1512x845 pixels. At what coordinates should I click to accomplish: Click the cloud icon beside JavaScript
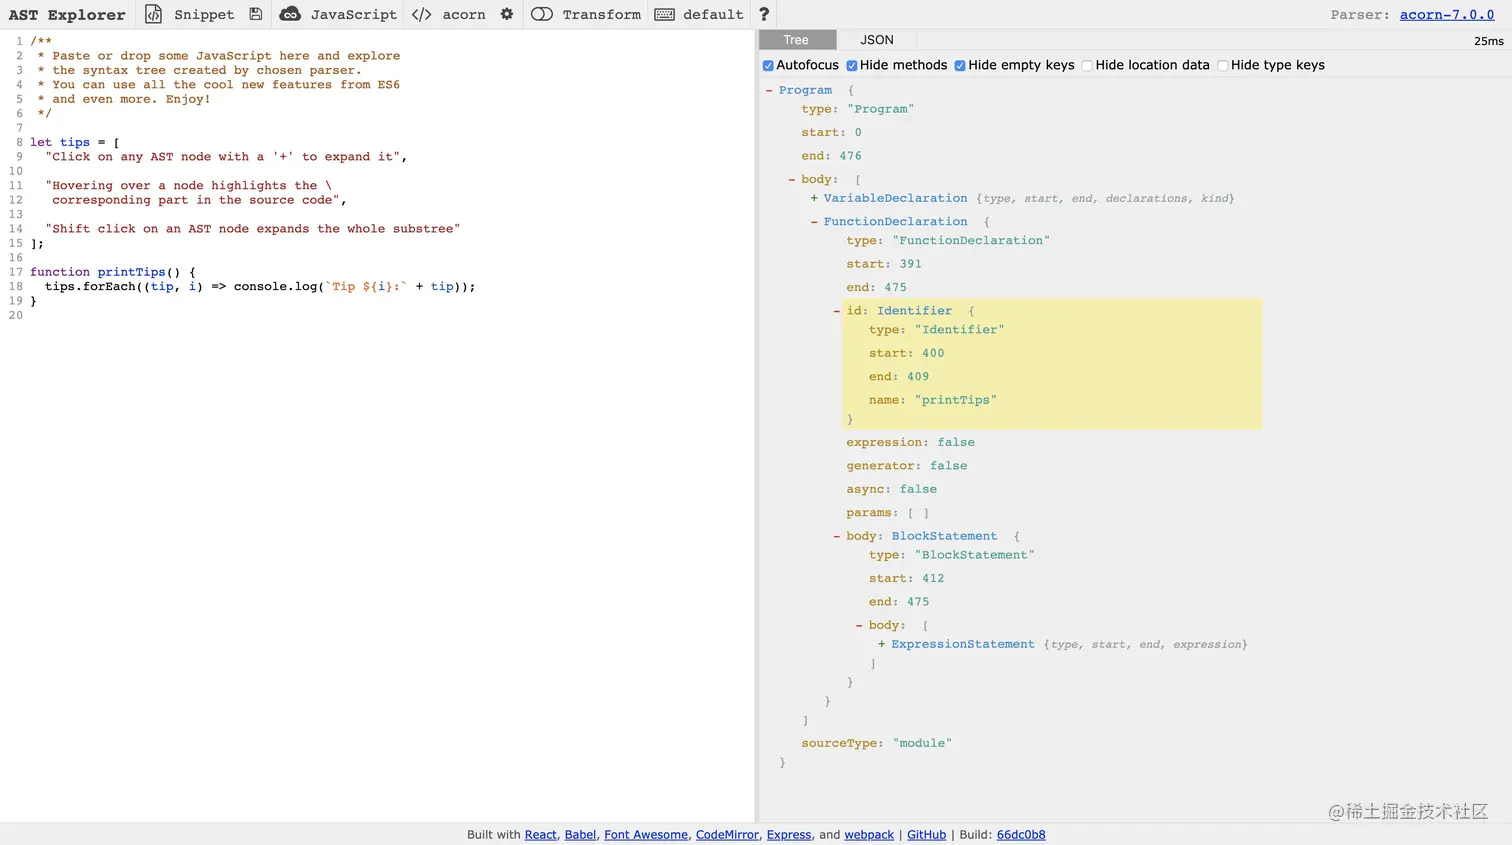[x=290, y=14]
